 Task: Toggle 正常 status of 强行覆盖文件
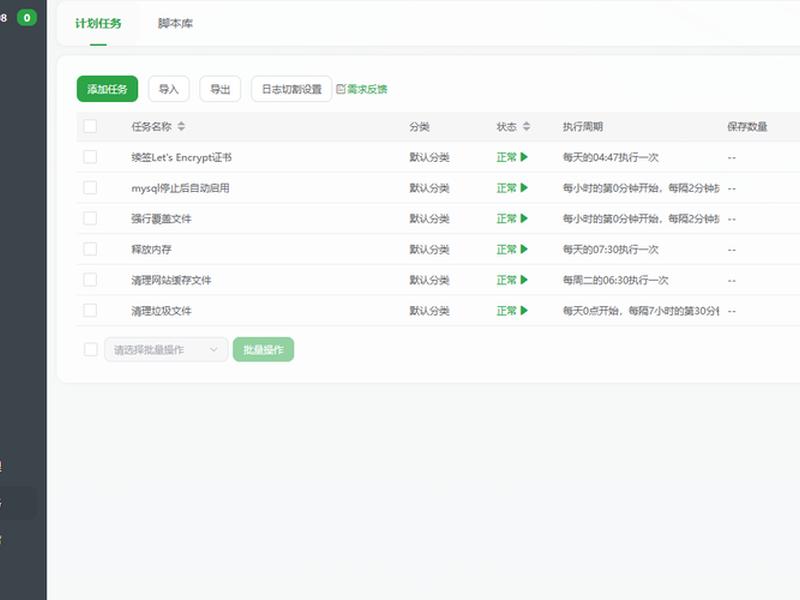click(507, 218)
